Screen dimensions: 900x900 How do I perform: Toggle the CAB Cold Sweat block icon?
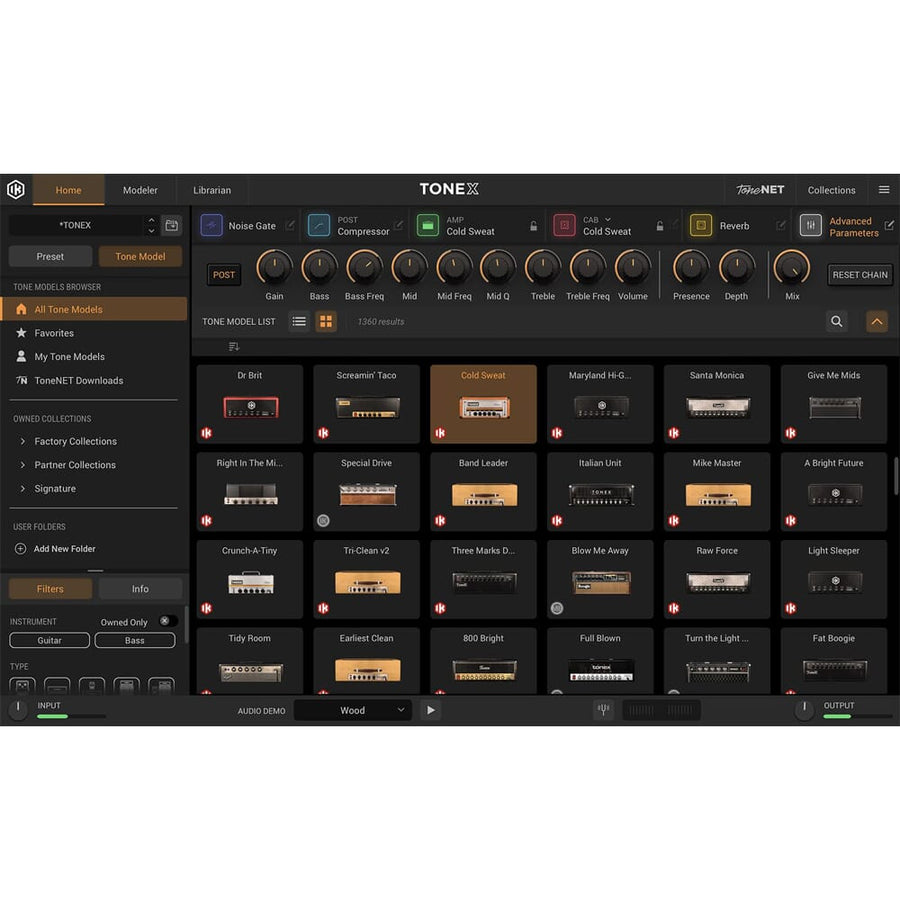564,226
